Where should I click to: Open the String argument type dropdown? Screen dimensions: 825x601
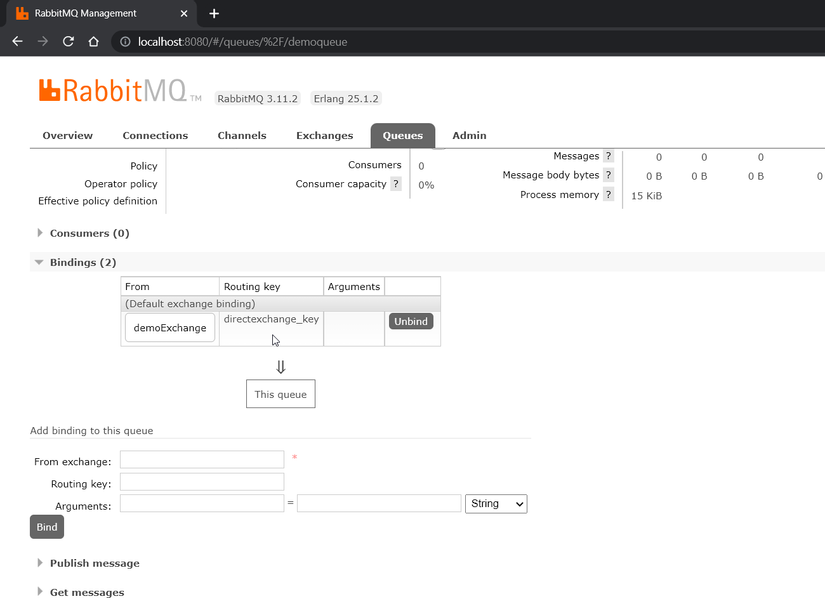[495, 503]
